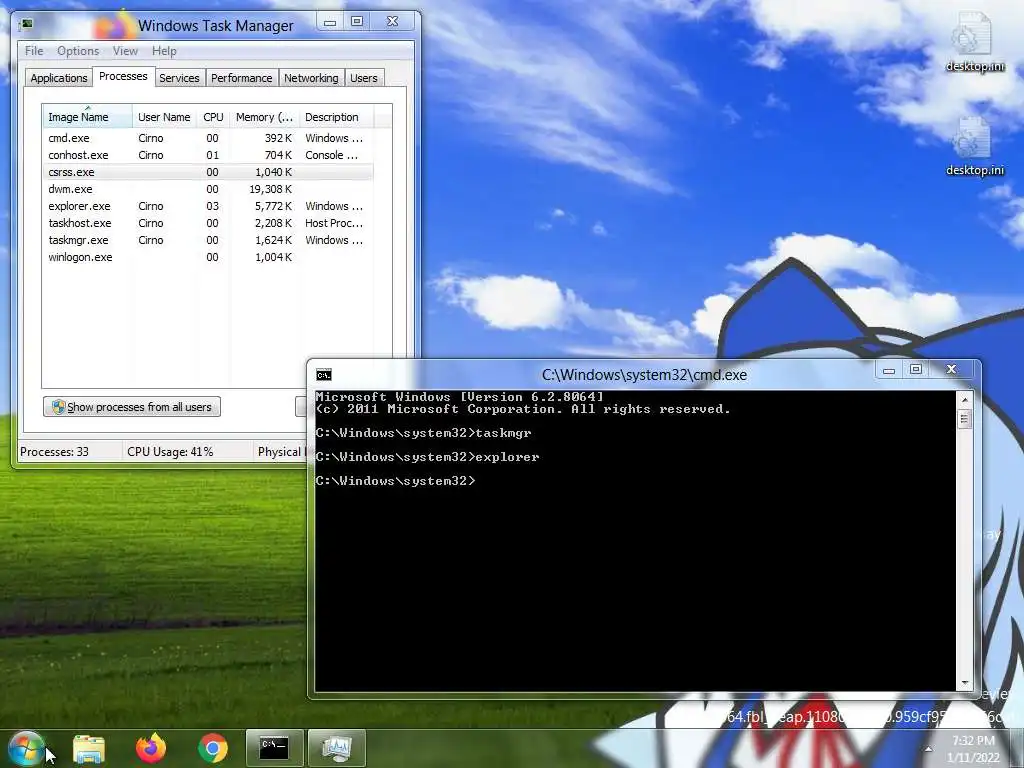The image size is (1024, 768).
Task: Switch to the Processes tab
Action: coord(123,76)
